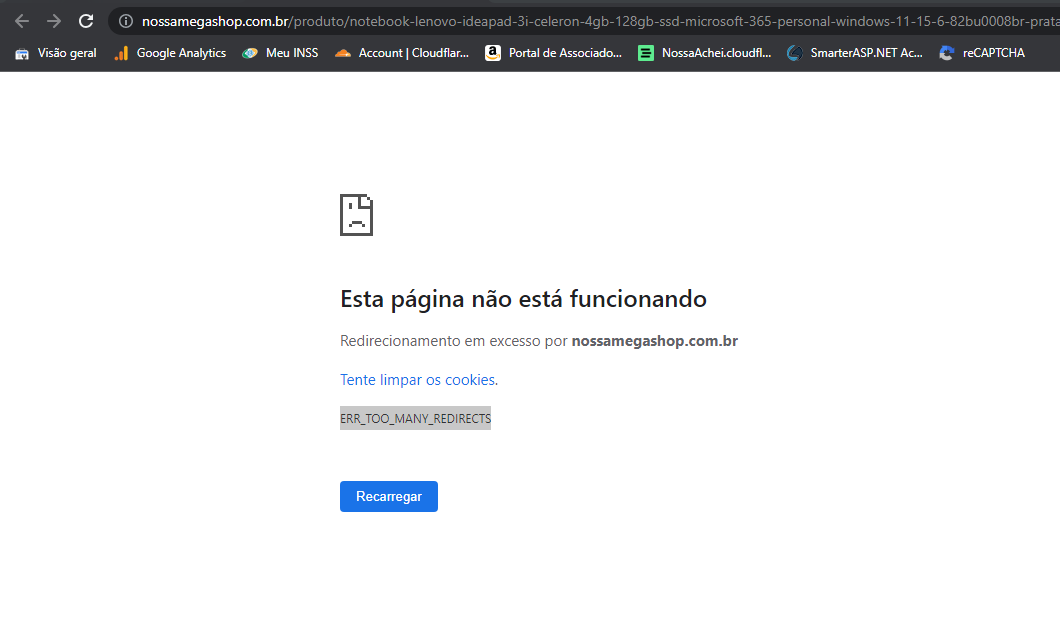
Task: Click bold nossamegashop.com.br in error message
Action: click(654, 341)
